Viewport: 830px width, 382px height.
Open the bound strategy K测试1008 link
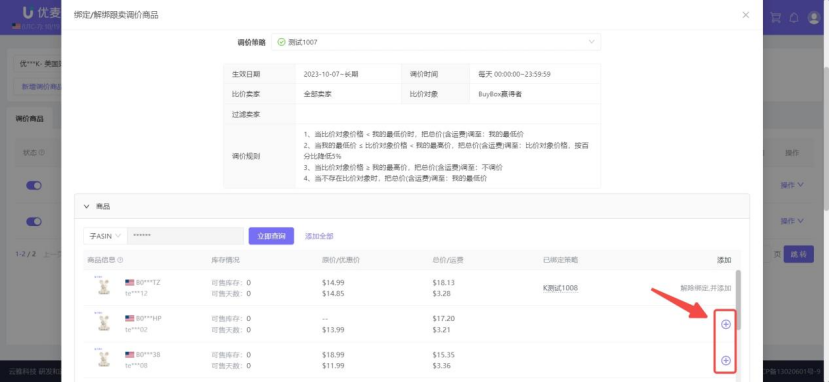point(561,288)
